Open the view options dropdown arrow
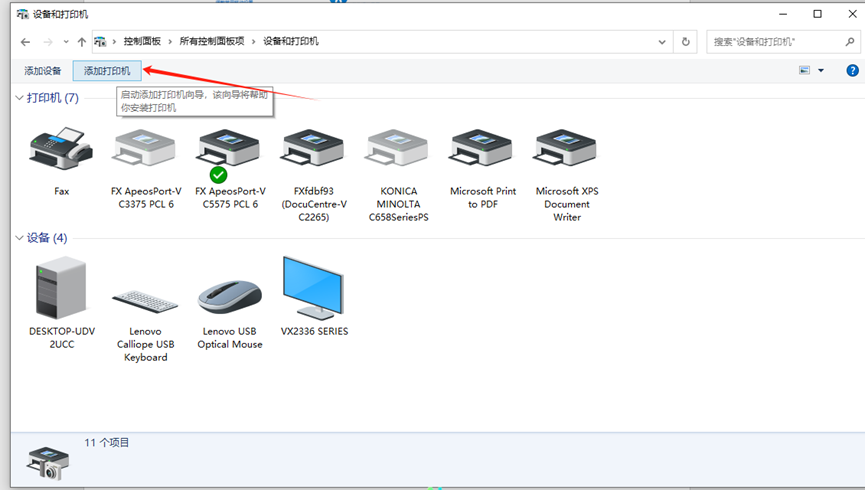Image resolution: width=865 pixels, height=490 pixels. [821, 71]
